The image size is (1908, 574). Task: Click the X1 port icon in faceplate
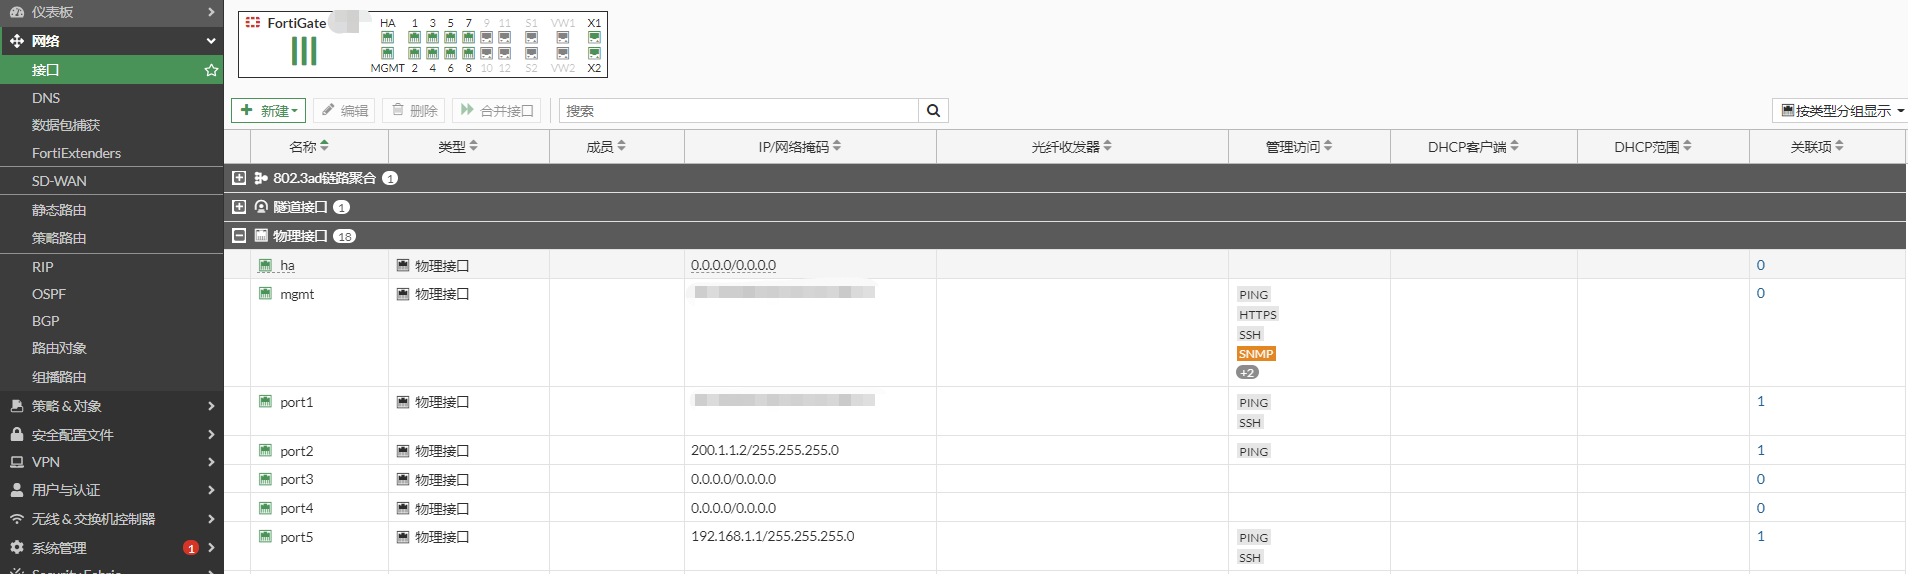594,38
